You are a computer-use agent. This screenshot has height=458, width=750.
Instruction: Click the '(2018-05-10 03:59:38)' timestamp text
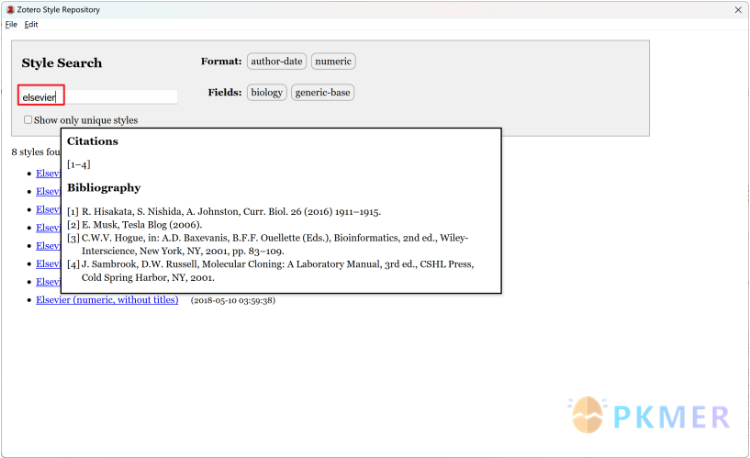[x=233, y=300]
